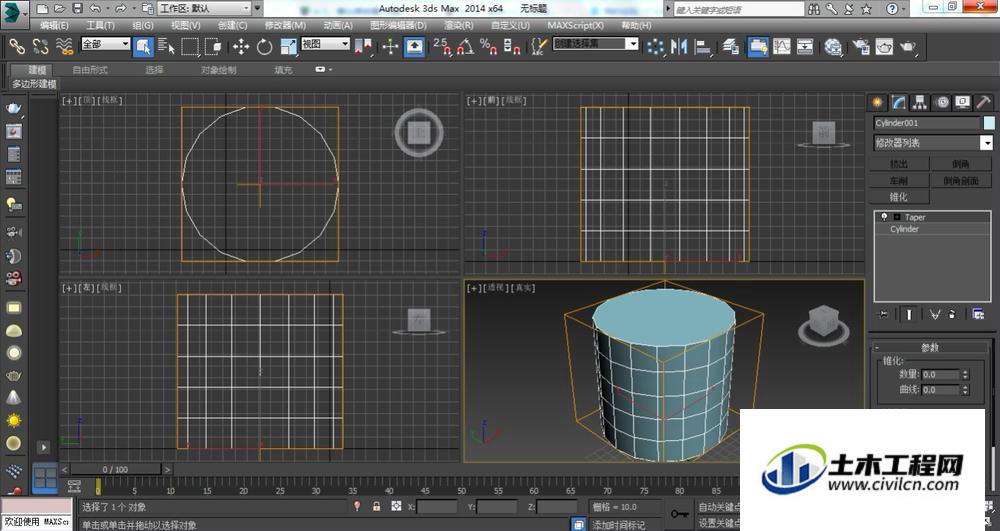Click the 数量 amount value field

941,374
